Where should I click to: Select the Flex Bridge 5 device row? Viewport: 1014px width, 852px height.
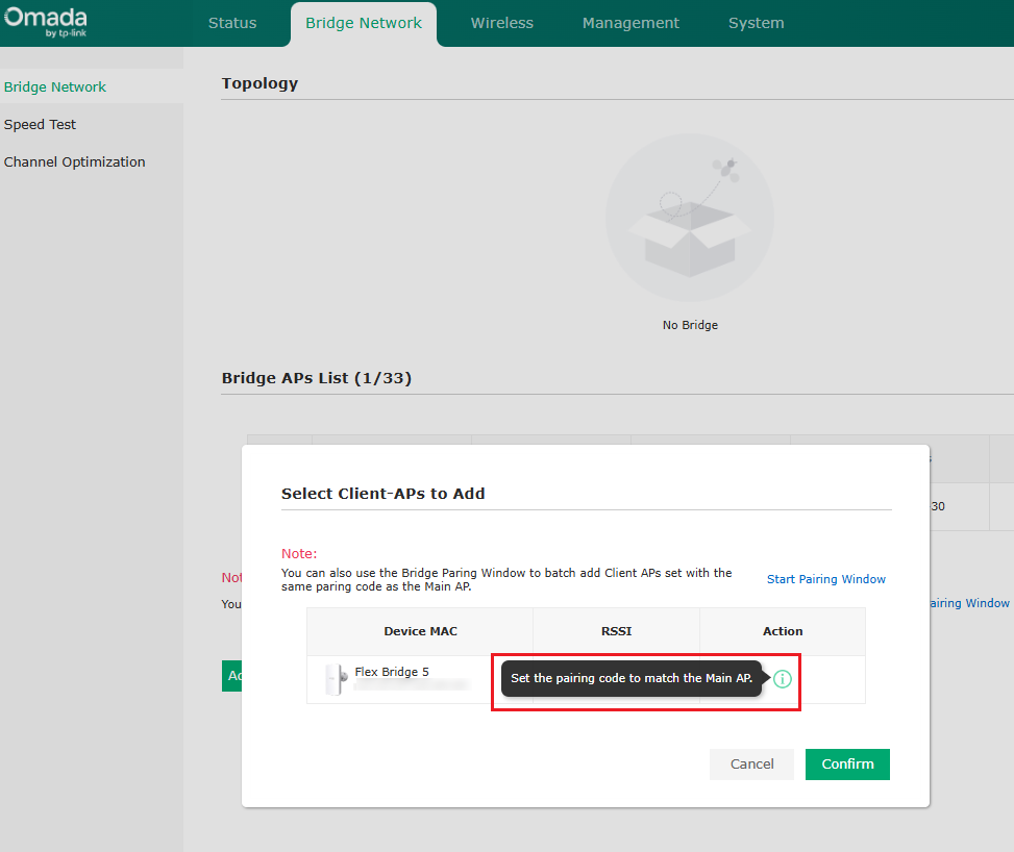(586, 679)
